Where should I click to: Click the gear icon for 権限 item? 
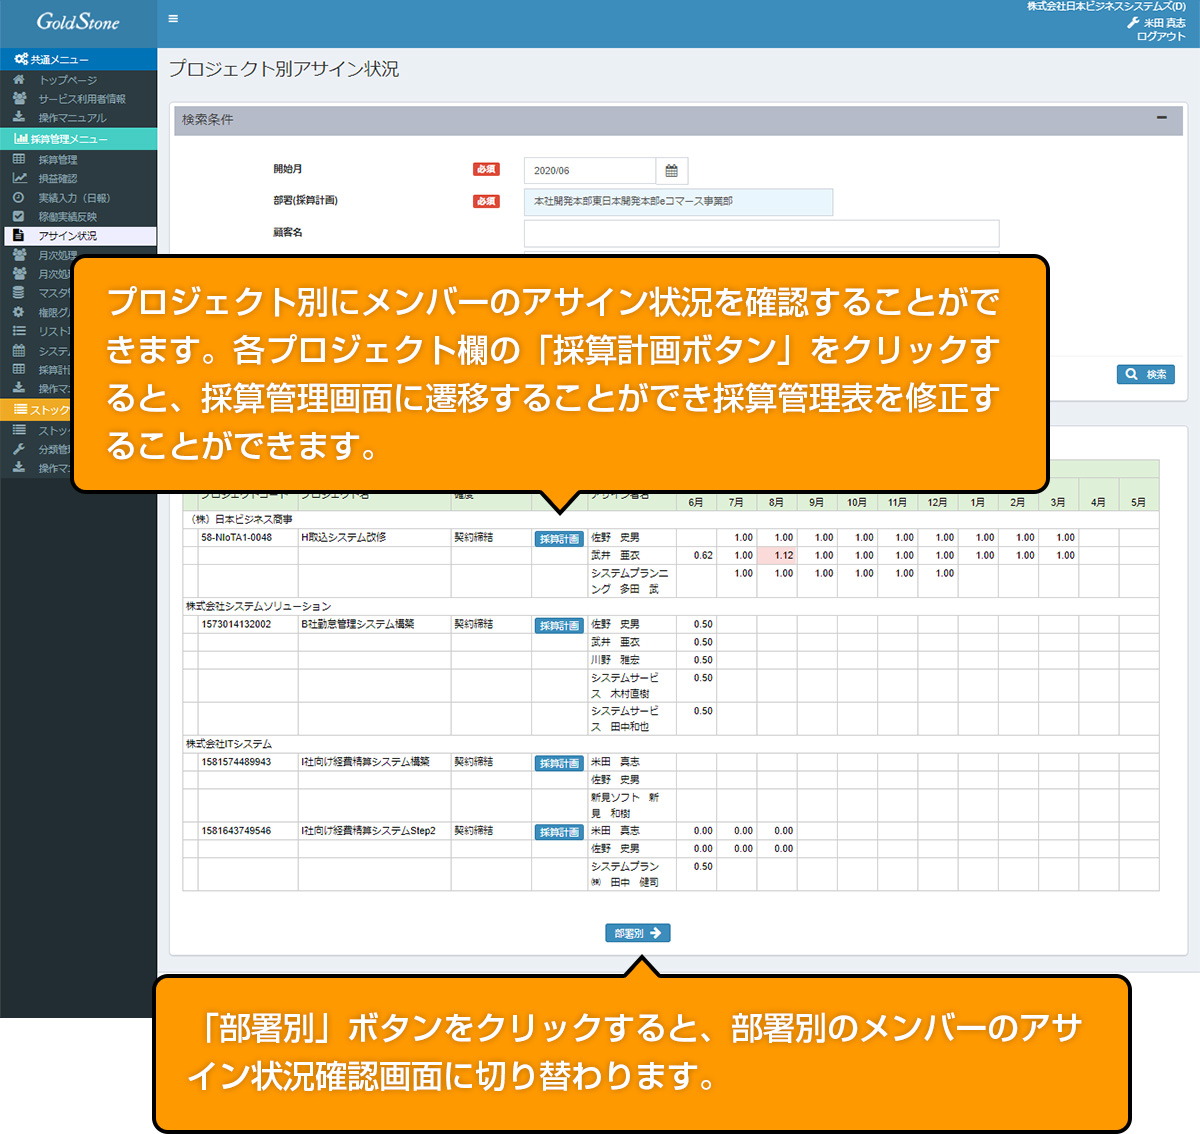18,312
